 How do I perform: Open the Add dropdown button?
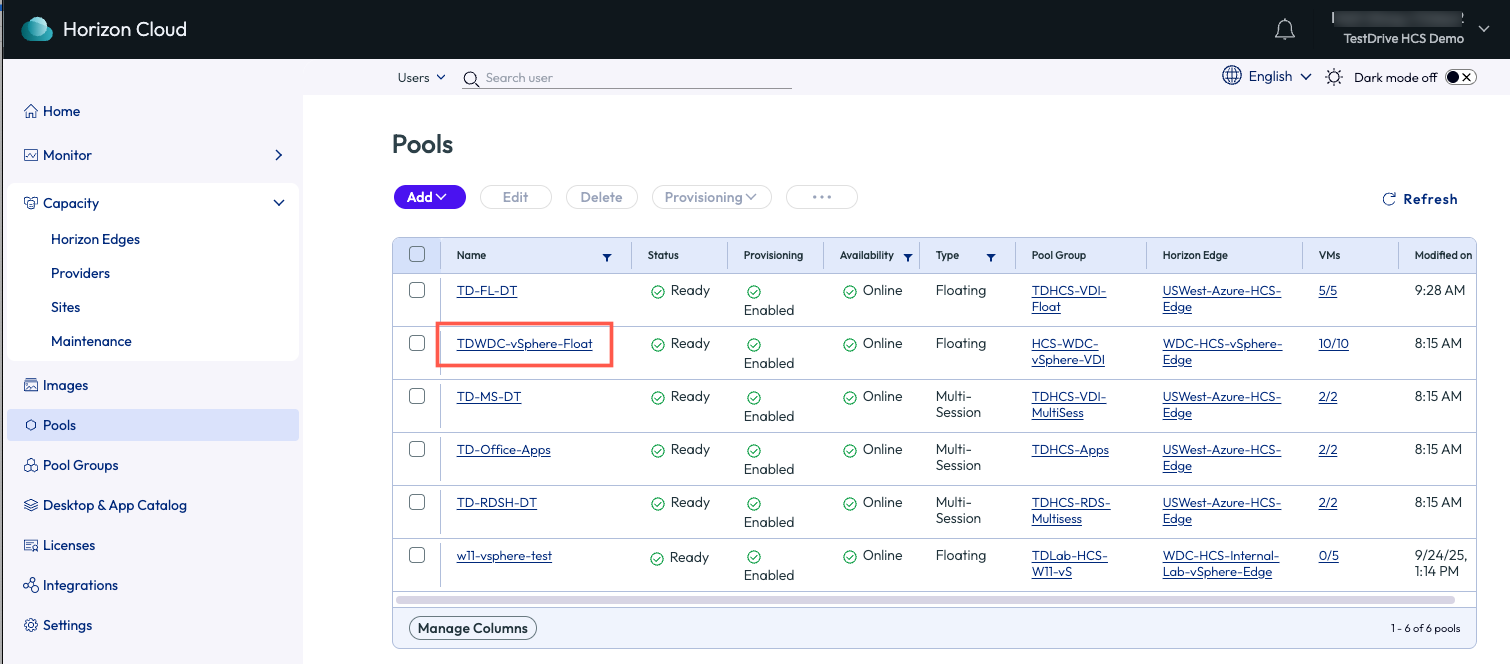coord(429,197)
